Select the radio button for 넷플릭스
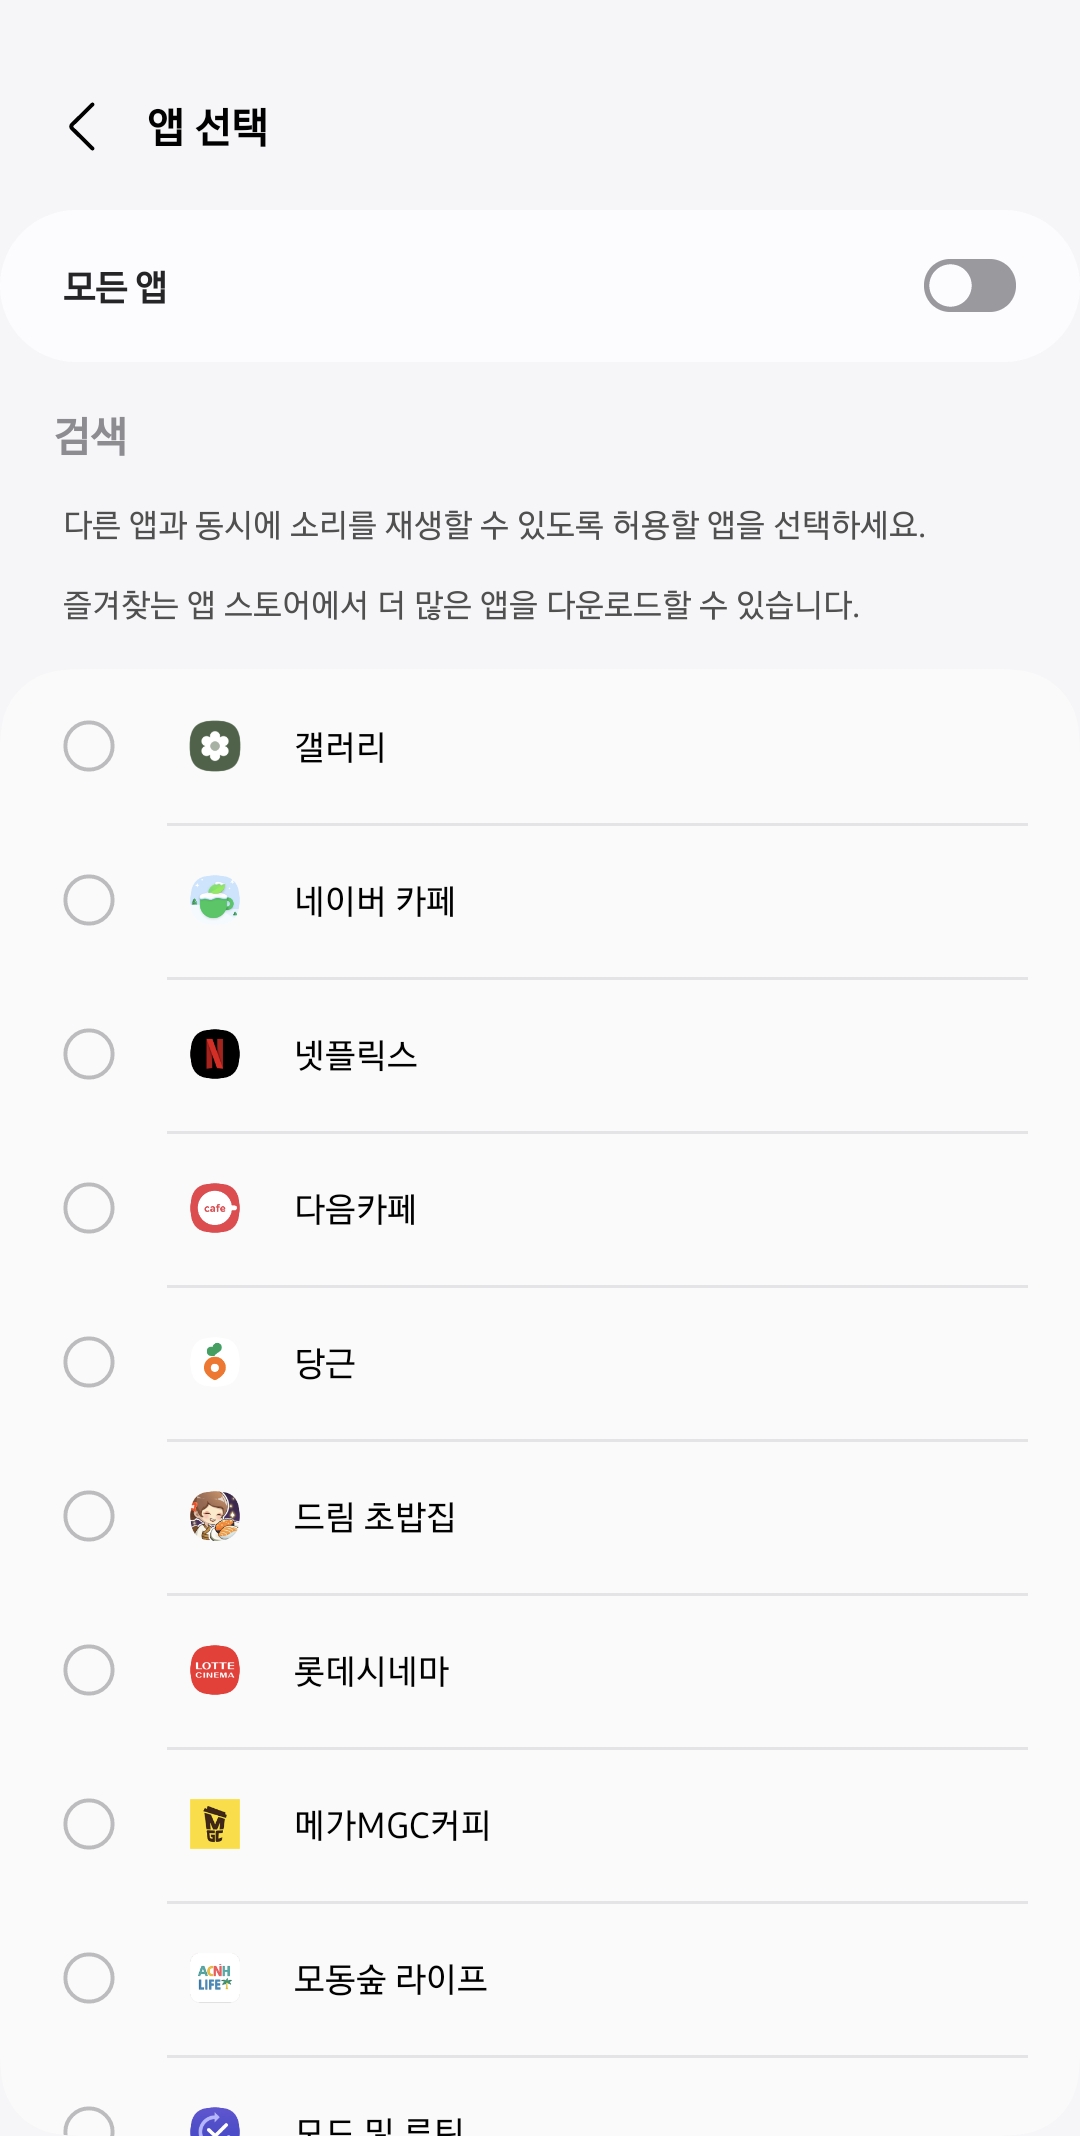 [x=89, y=1054]
